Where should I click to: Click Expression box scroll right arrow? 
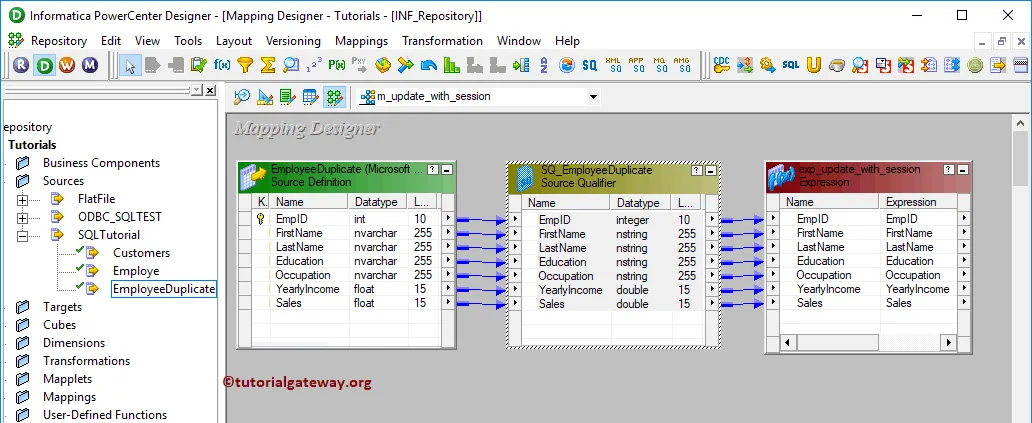[x=948, y=343]
